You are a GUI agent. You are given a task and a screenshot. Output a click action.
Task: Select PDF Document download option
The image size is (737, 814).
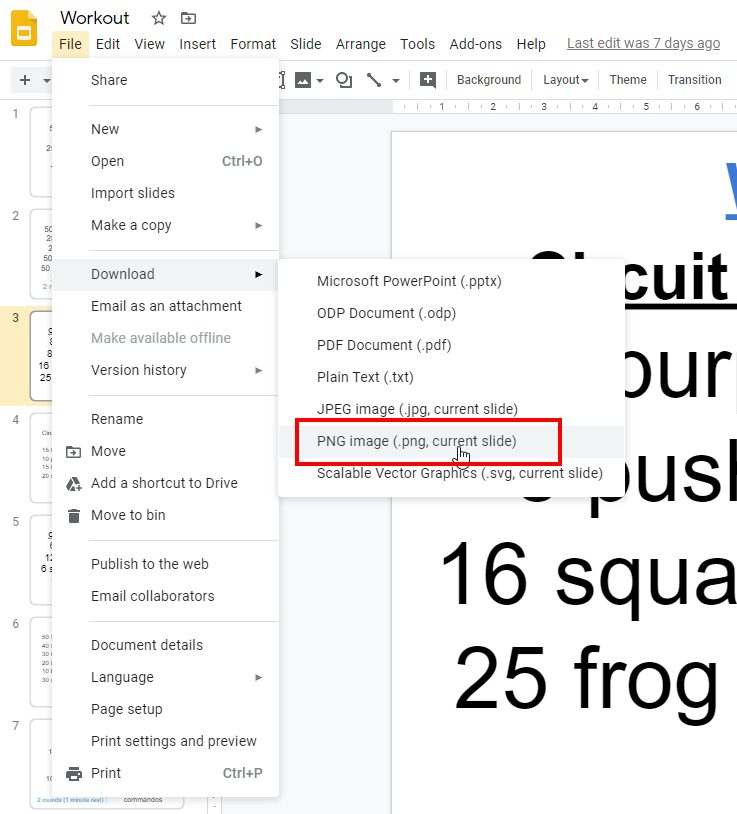[384, 345]
